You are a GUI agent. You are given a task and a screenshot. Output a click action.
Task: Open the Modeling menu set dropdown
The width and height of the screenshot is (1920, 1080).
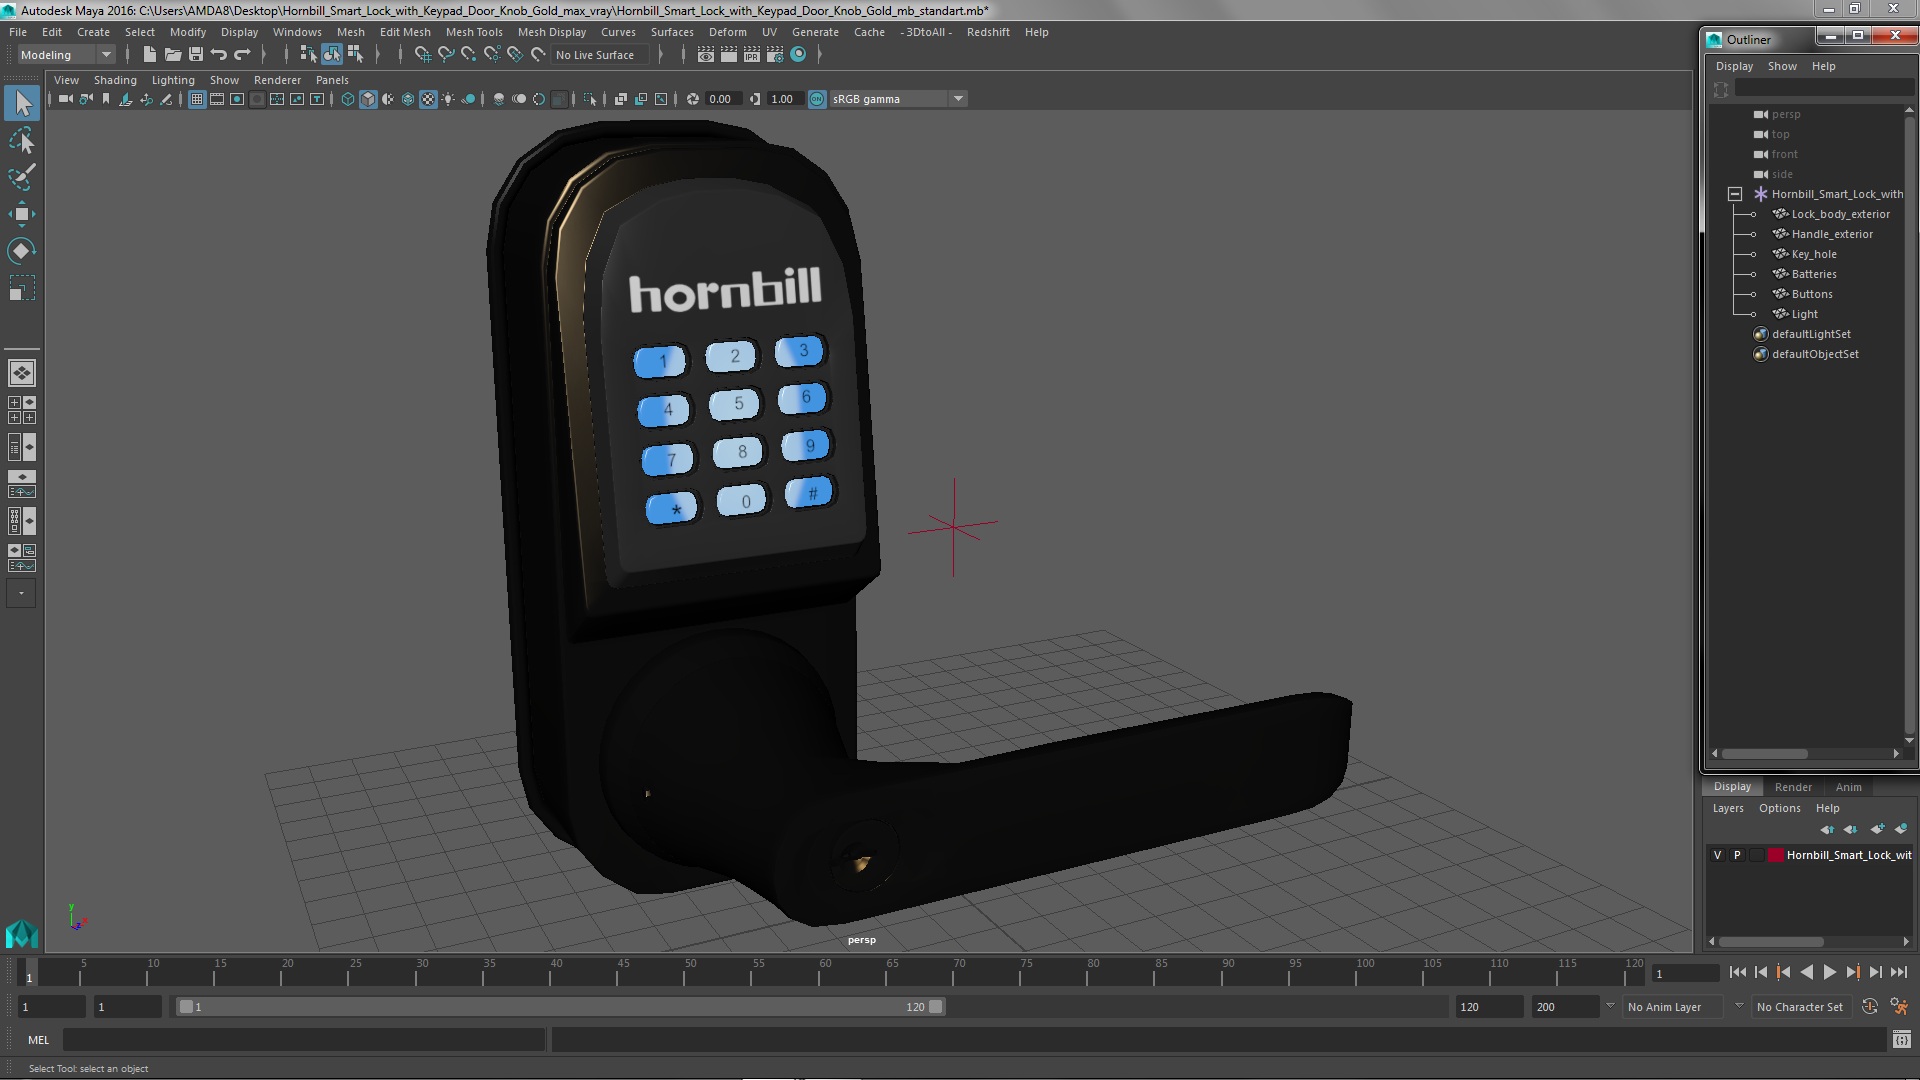(x=66, y=55)
